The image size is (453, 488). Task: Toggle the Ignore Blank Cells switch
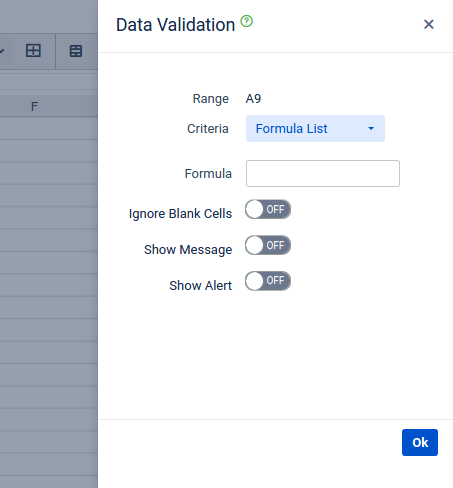pyautogui.click(x=268, y=210)
